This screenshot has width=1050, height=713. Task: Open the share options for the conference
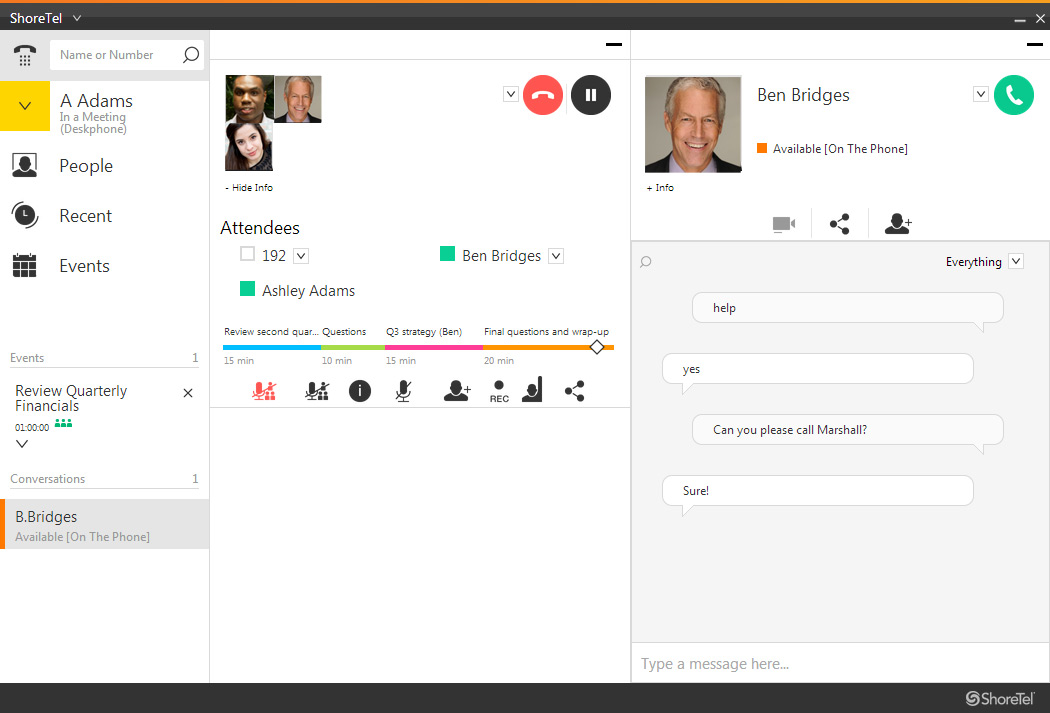tap(575, 390)
